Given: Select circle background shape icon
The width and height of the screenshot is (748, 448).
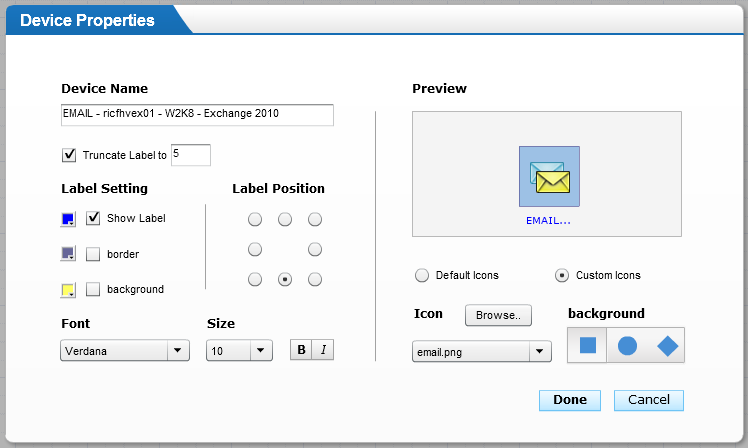Looking at the screenshot, I should pos(627,345).
